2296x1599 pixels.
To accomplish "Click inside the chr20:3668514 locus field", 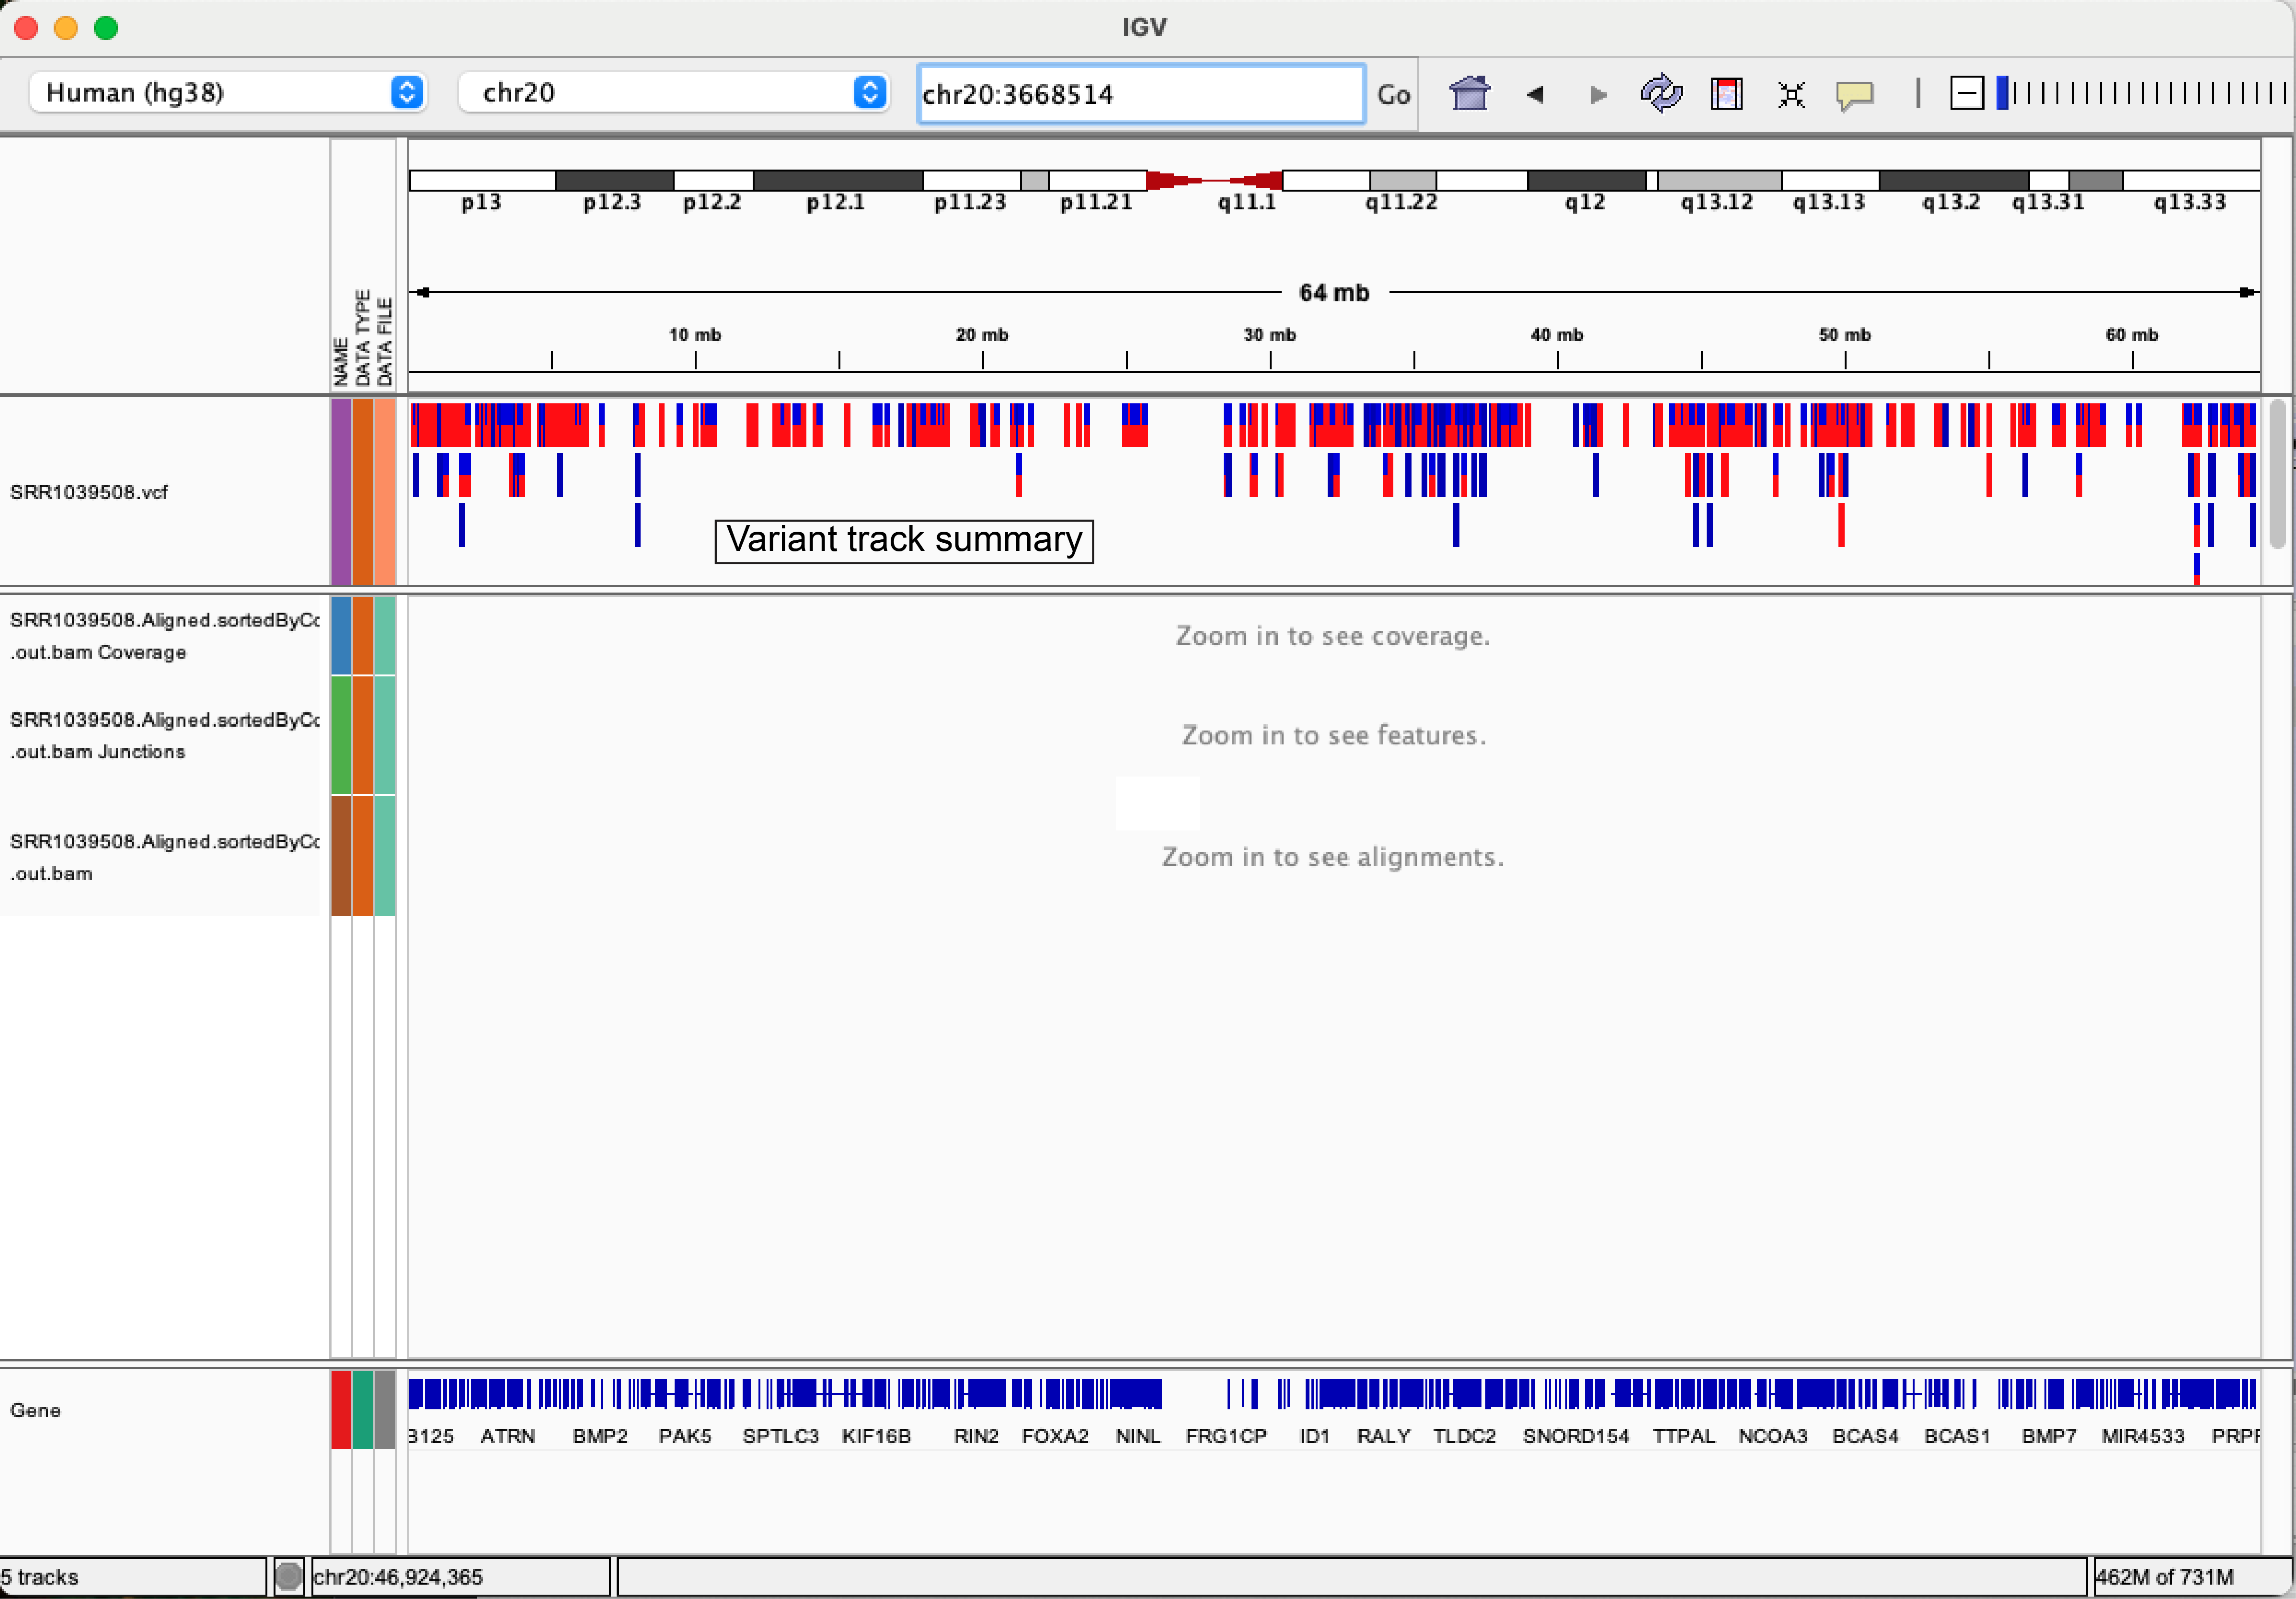I will [1140, 94].
